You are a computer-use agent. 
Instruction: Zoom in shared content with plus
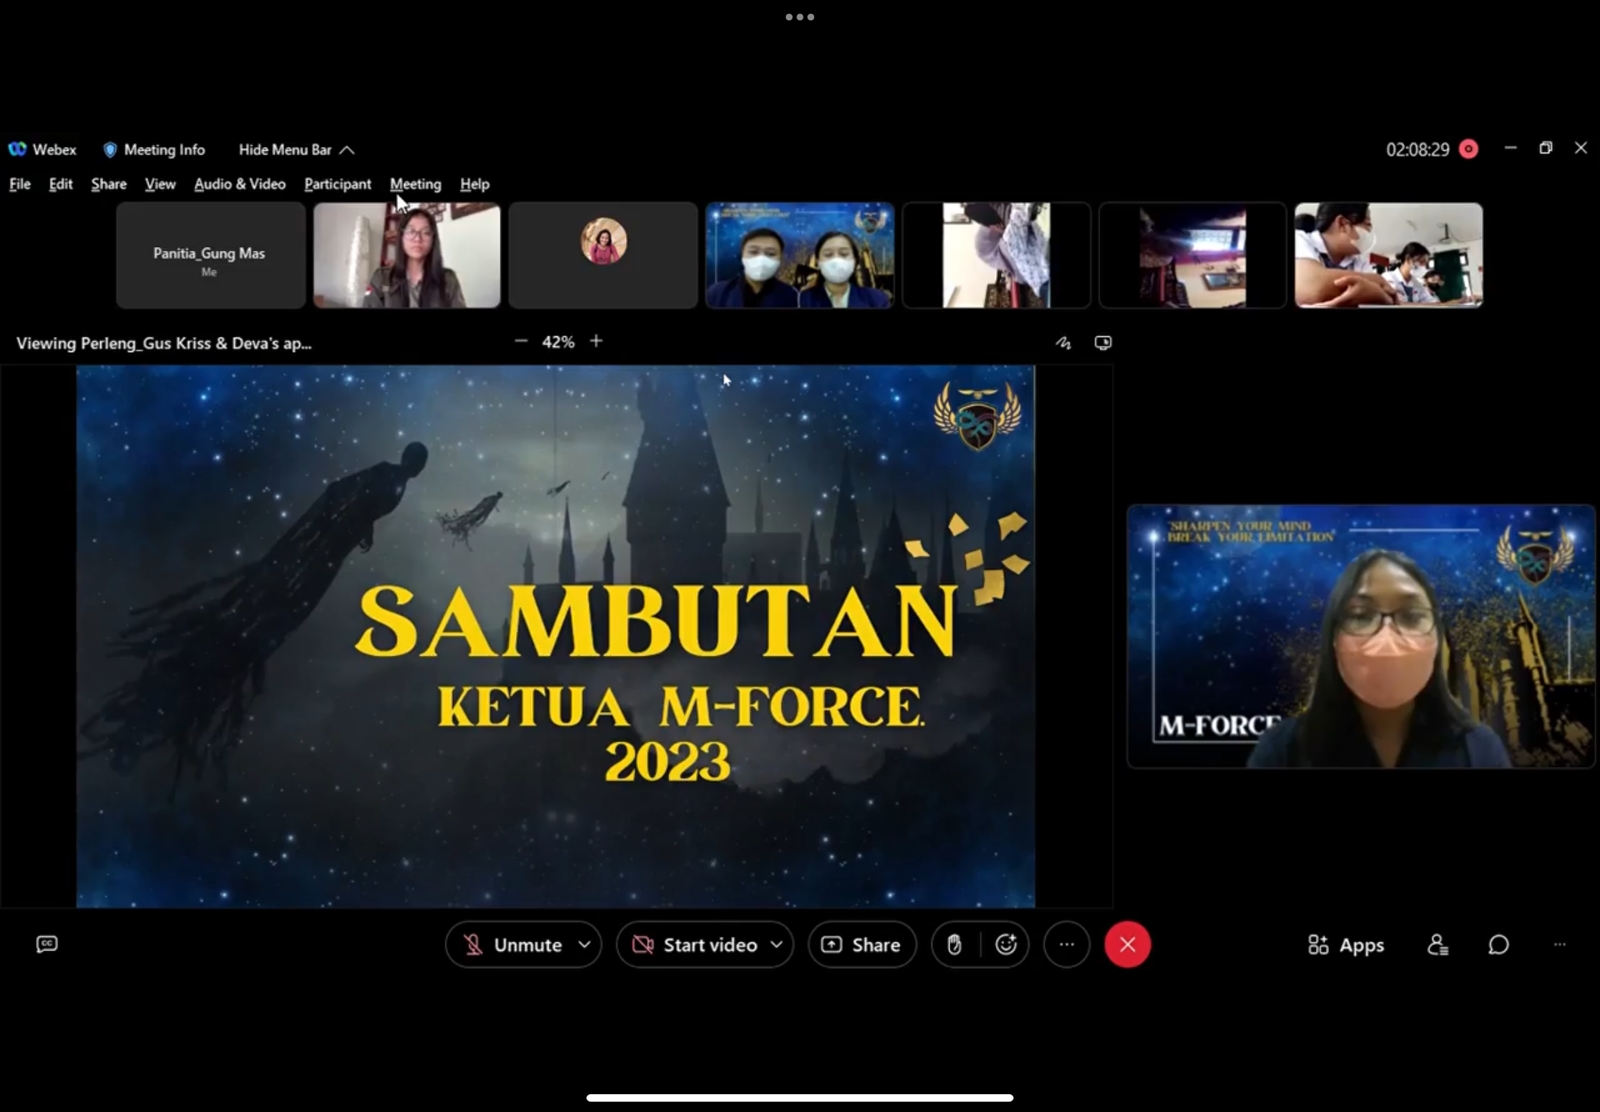tap(596, 341)
